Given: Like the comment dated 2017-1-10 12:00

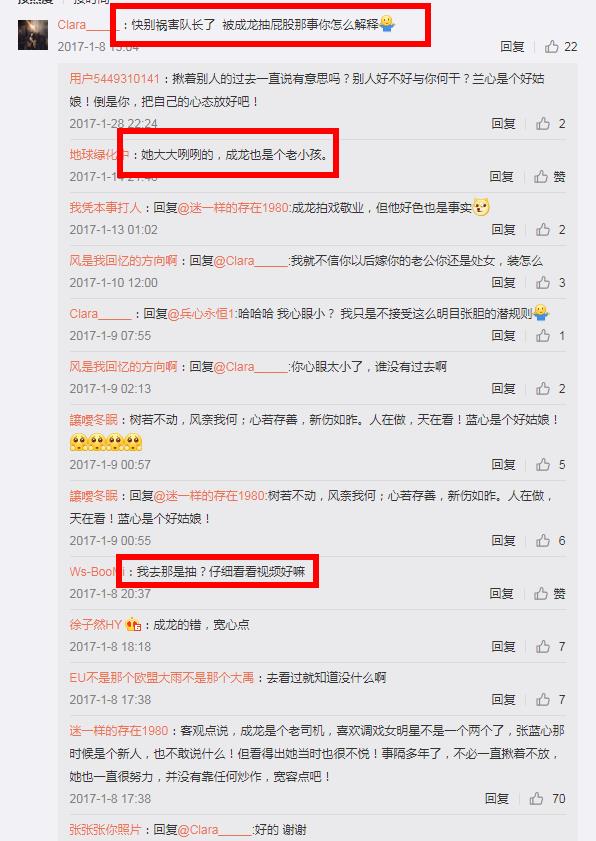Looking at the screenshot, I should pyautogui.click(x=543, y=283).
